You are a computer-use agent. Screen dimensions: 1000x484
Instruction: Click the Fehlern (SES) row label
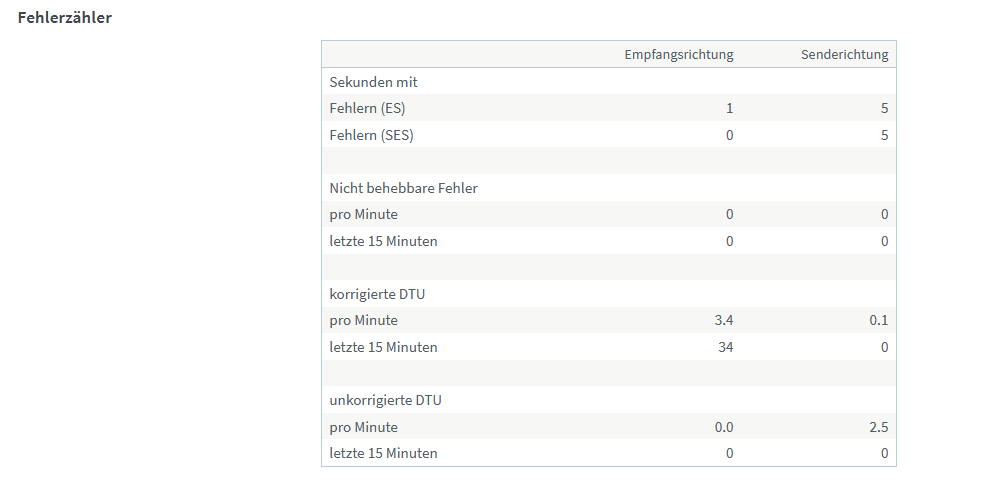pos(371,135)
